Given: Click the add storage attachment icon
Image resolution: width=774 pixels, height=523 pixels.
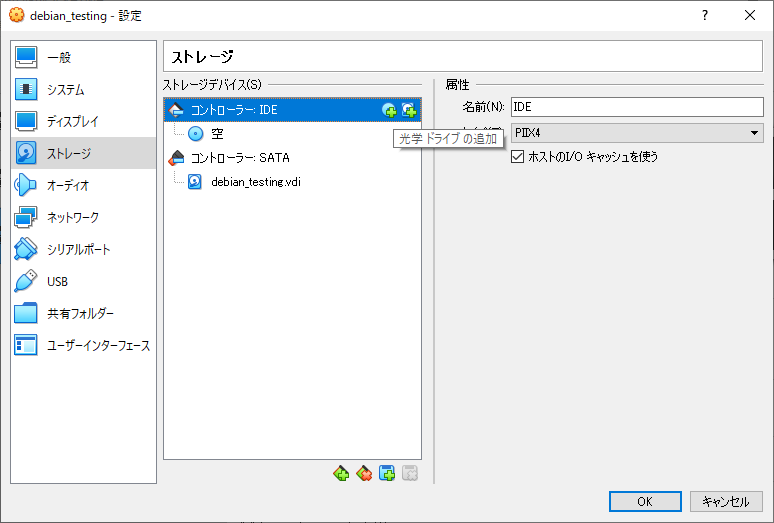Looking at the screenshot, I should pos(387,474).
